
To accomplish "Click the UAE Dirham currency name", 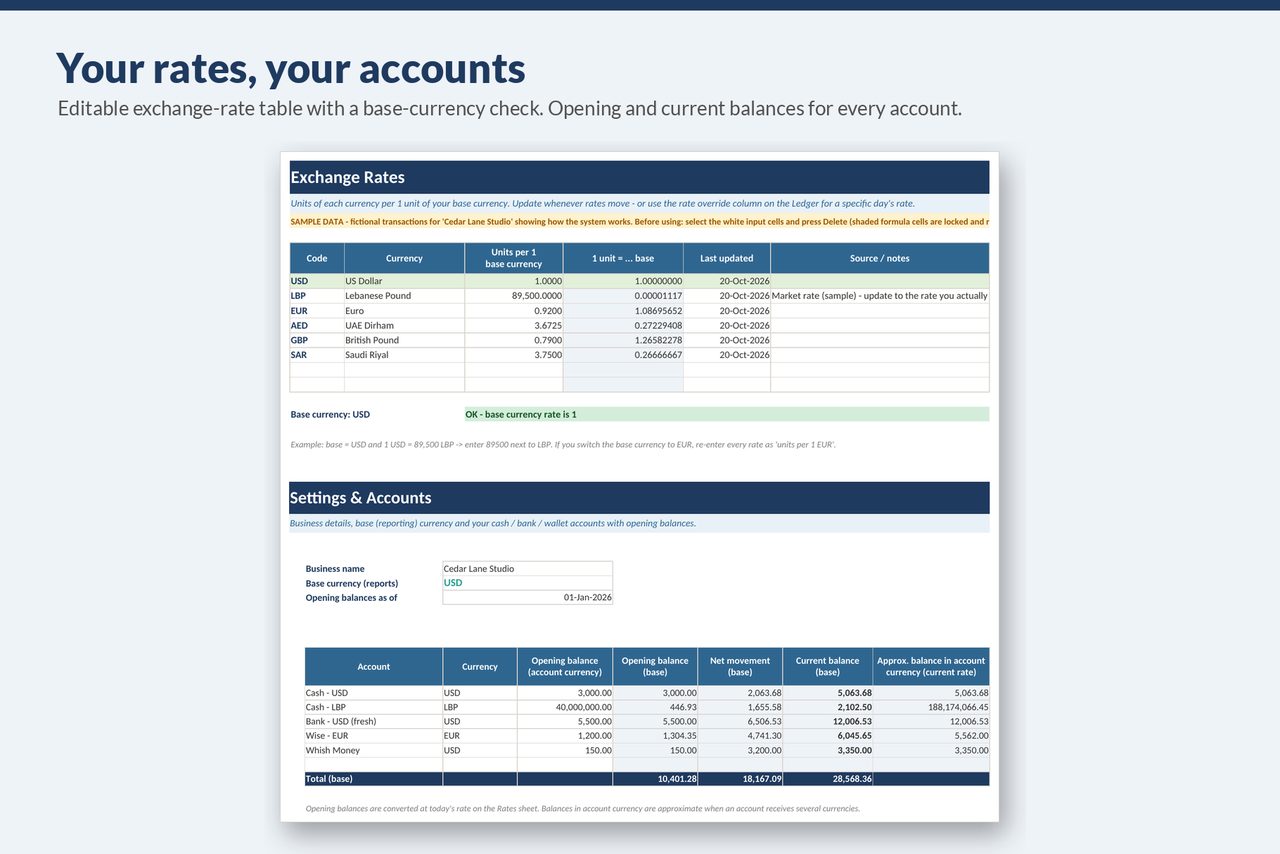I will click(x=404, y=325).
